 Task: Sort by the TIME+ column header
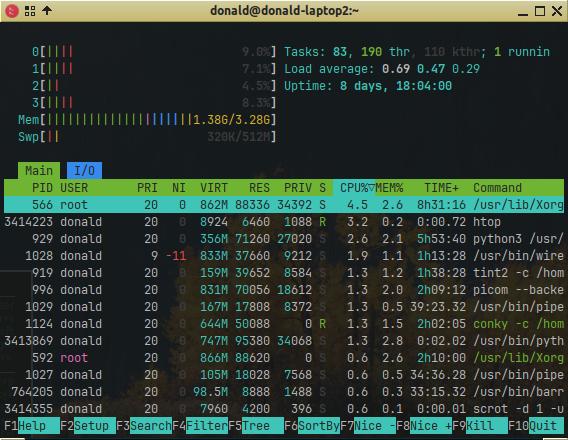441,188
